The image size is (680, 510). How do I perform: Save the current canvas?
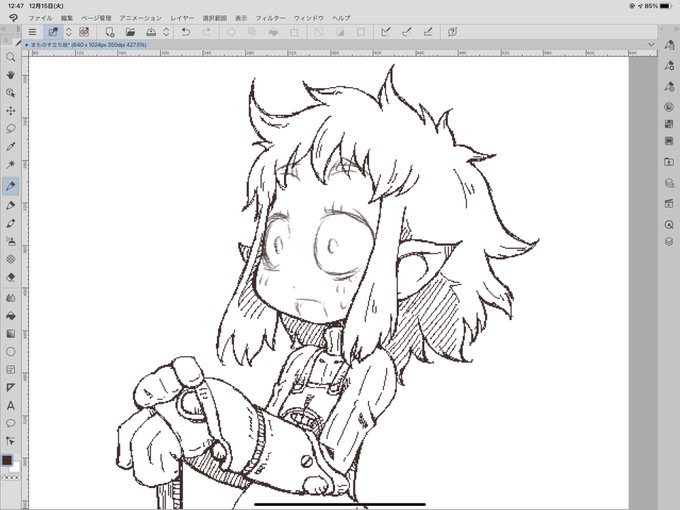point(150,32)
